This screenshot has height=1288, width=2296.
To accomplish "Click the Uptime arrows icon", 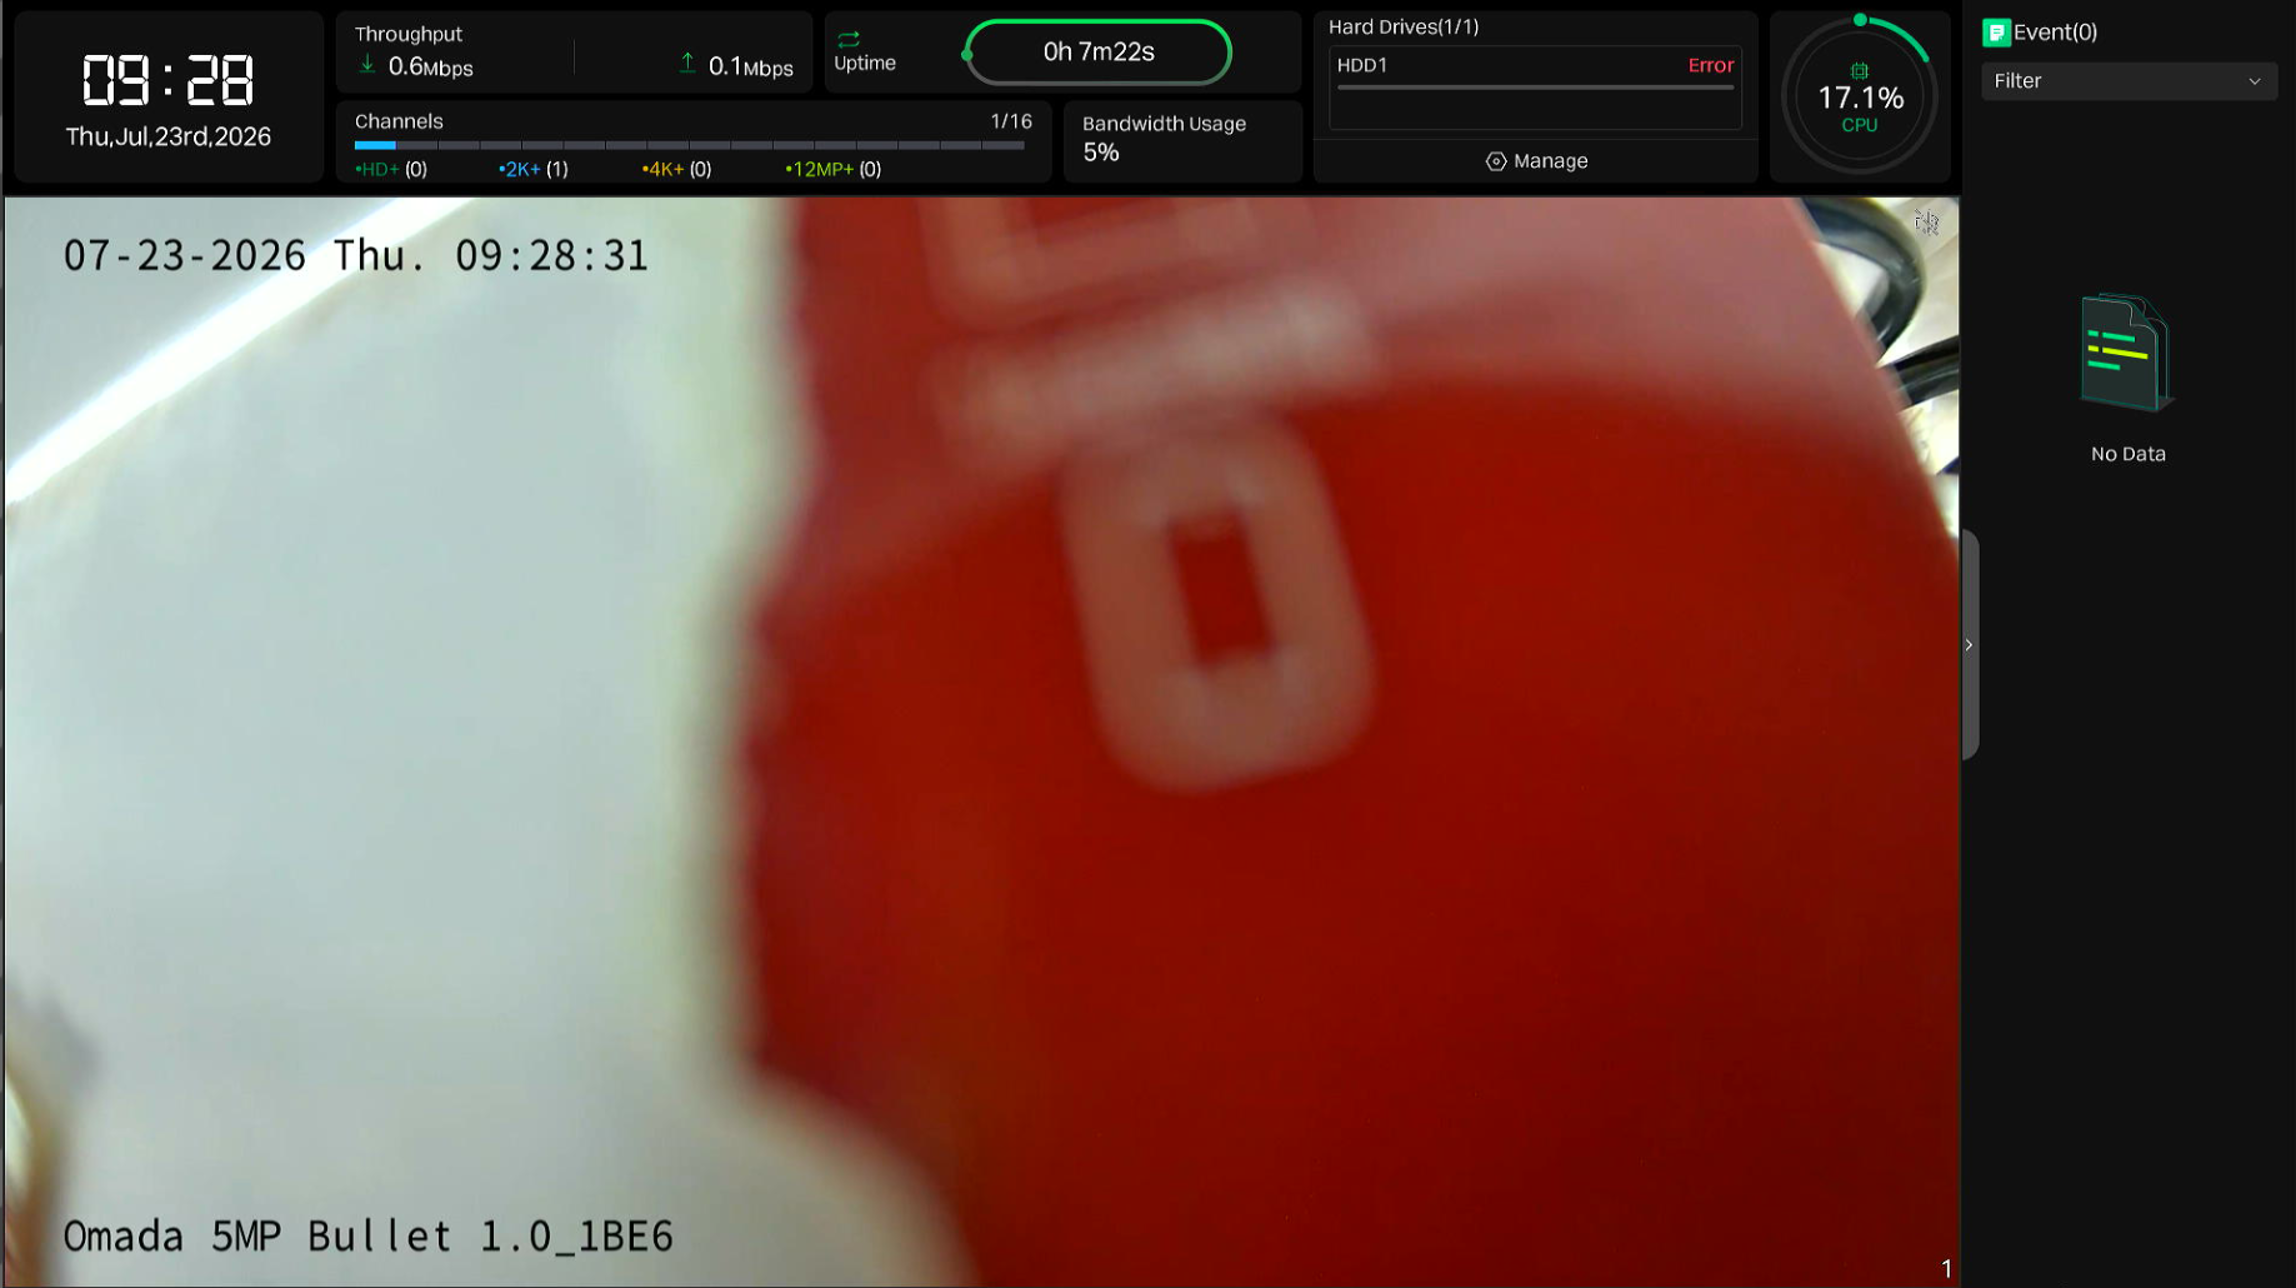I will tap(848, 39).
